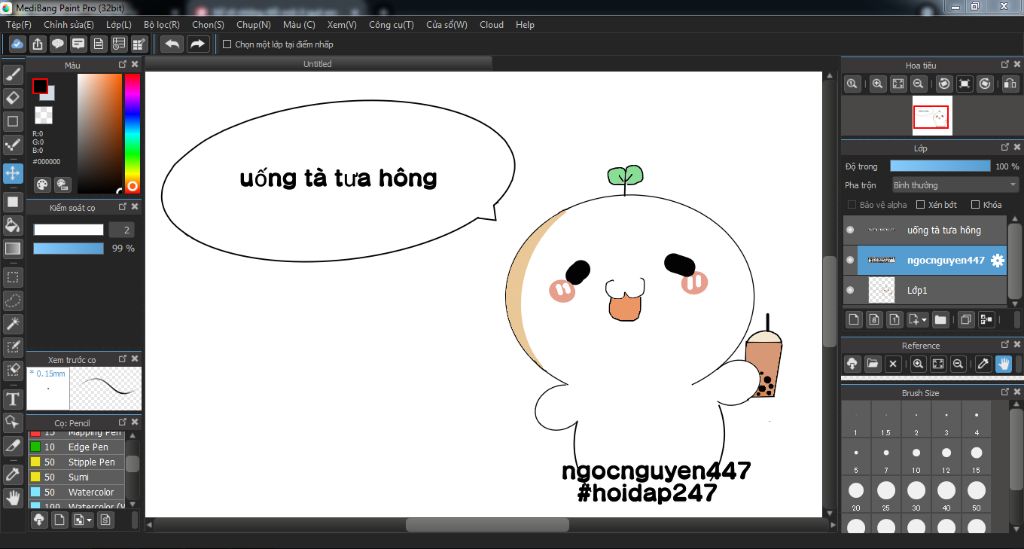Open the Lớp(L) menu
This screenshot has width=1024, height=549.
tap(119, 25)
